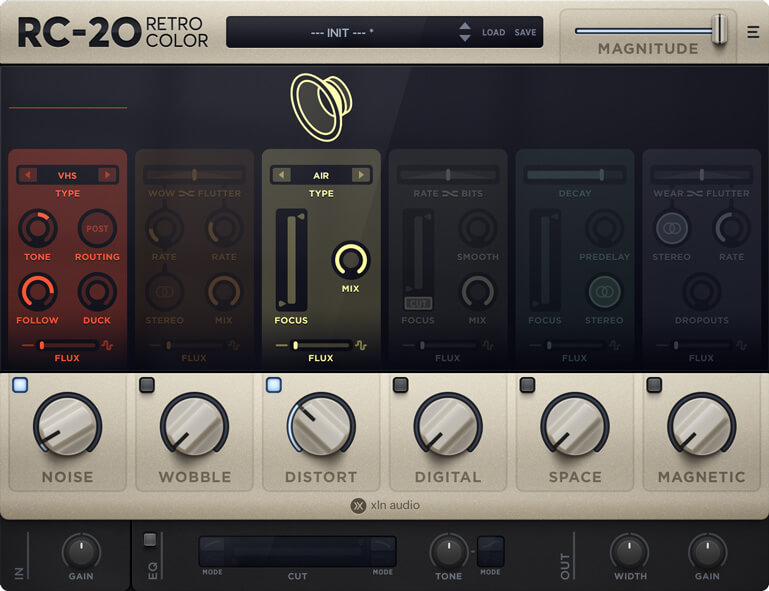
Task: Enable the EQ section toggle
Action: point(150,540)
